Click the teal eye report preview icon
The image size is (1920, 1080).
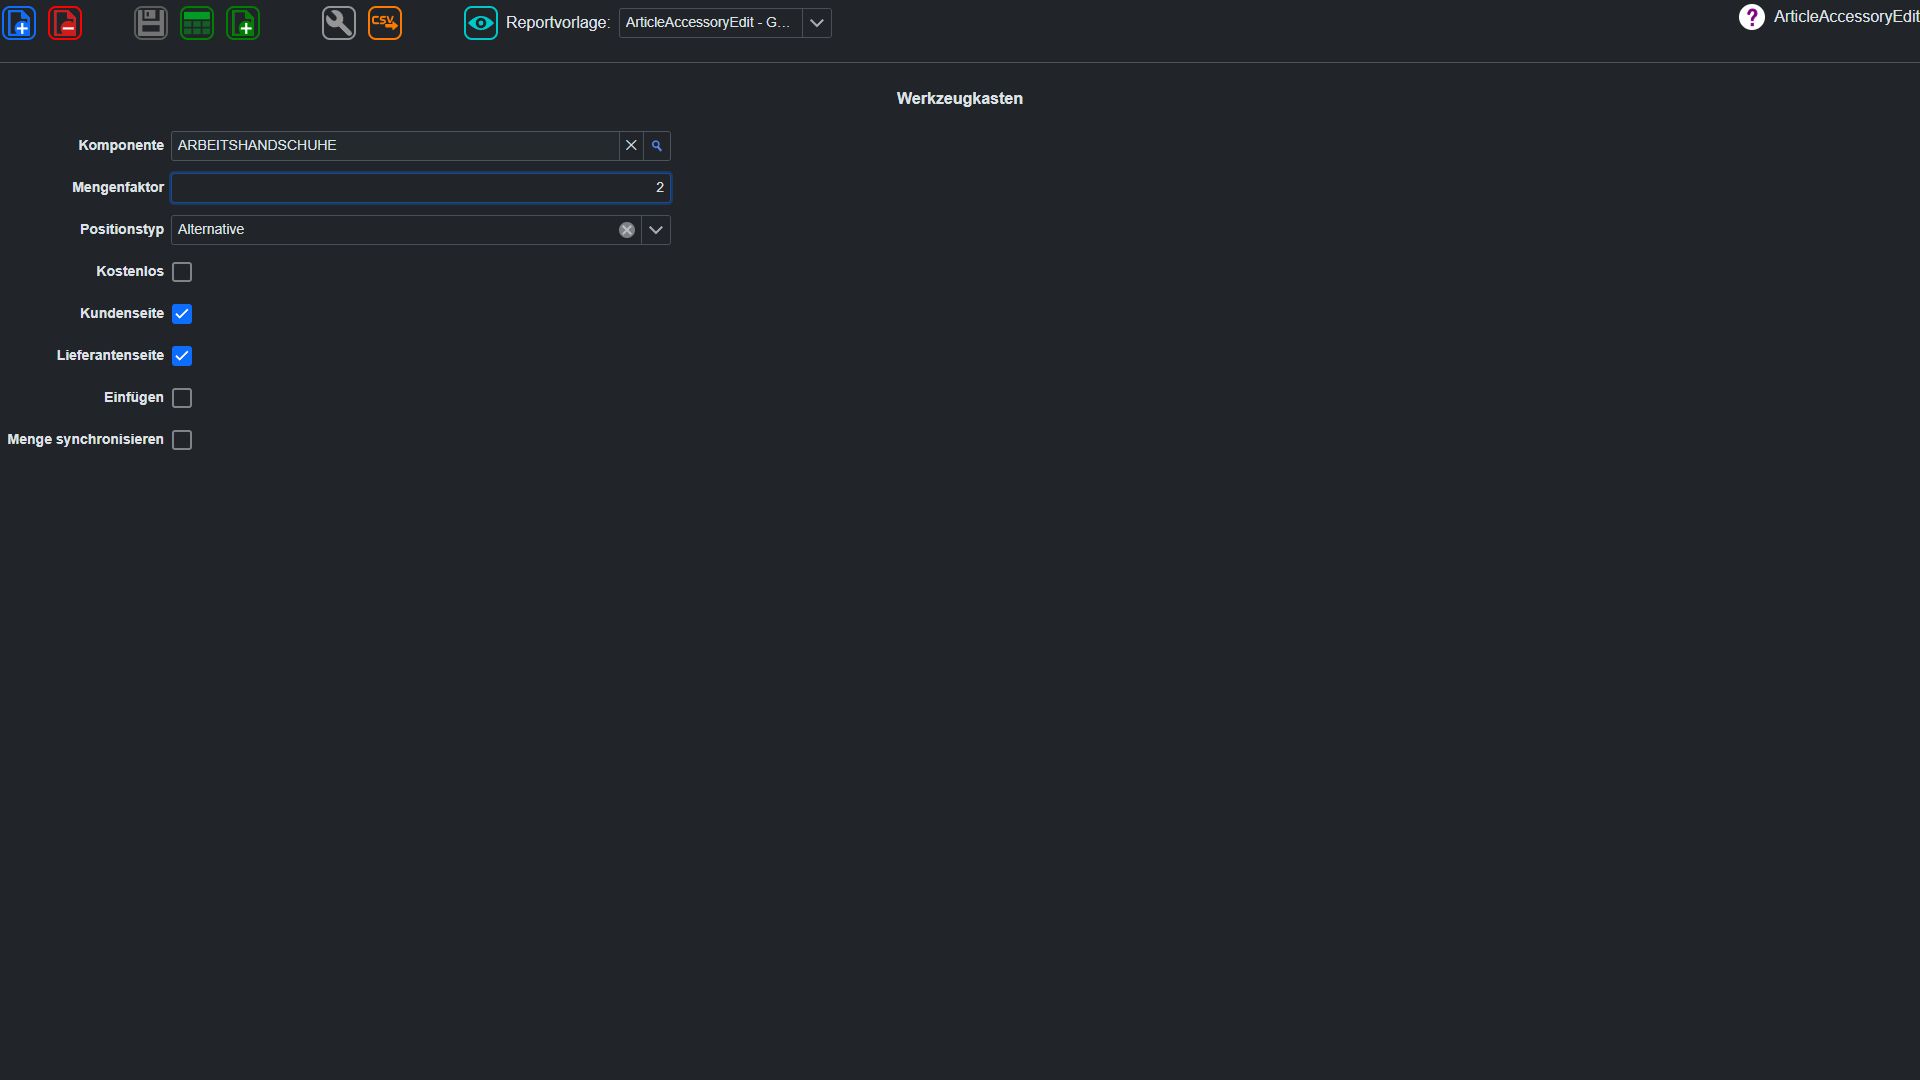coord(481,23)
